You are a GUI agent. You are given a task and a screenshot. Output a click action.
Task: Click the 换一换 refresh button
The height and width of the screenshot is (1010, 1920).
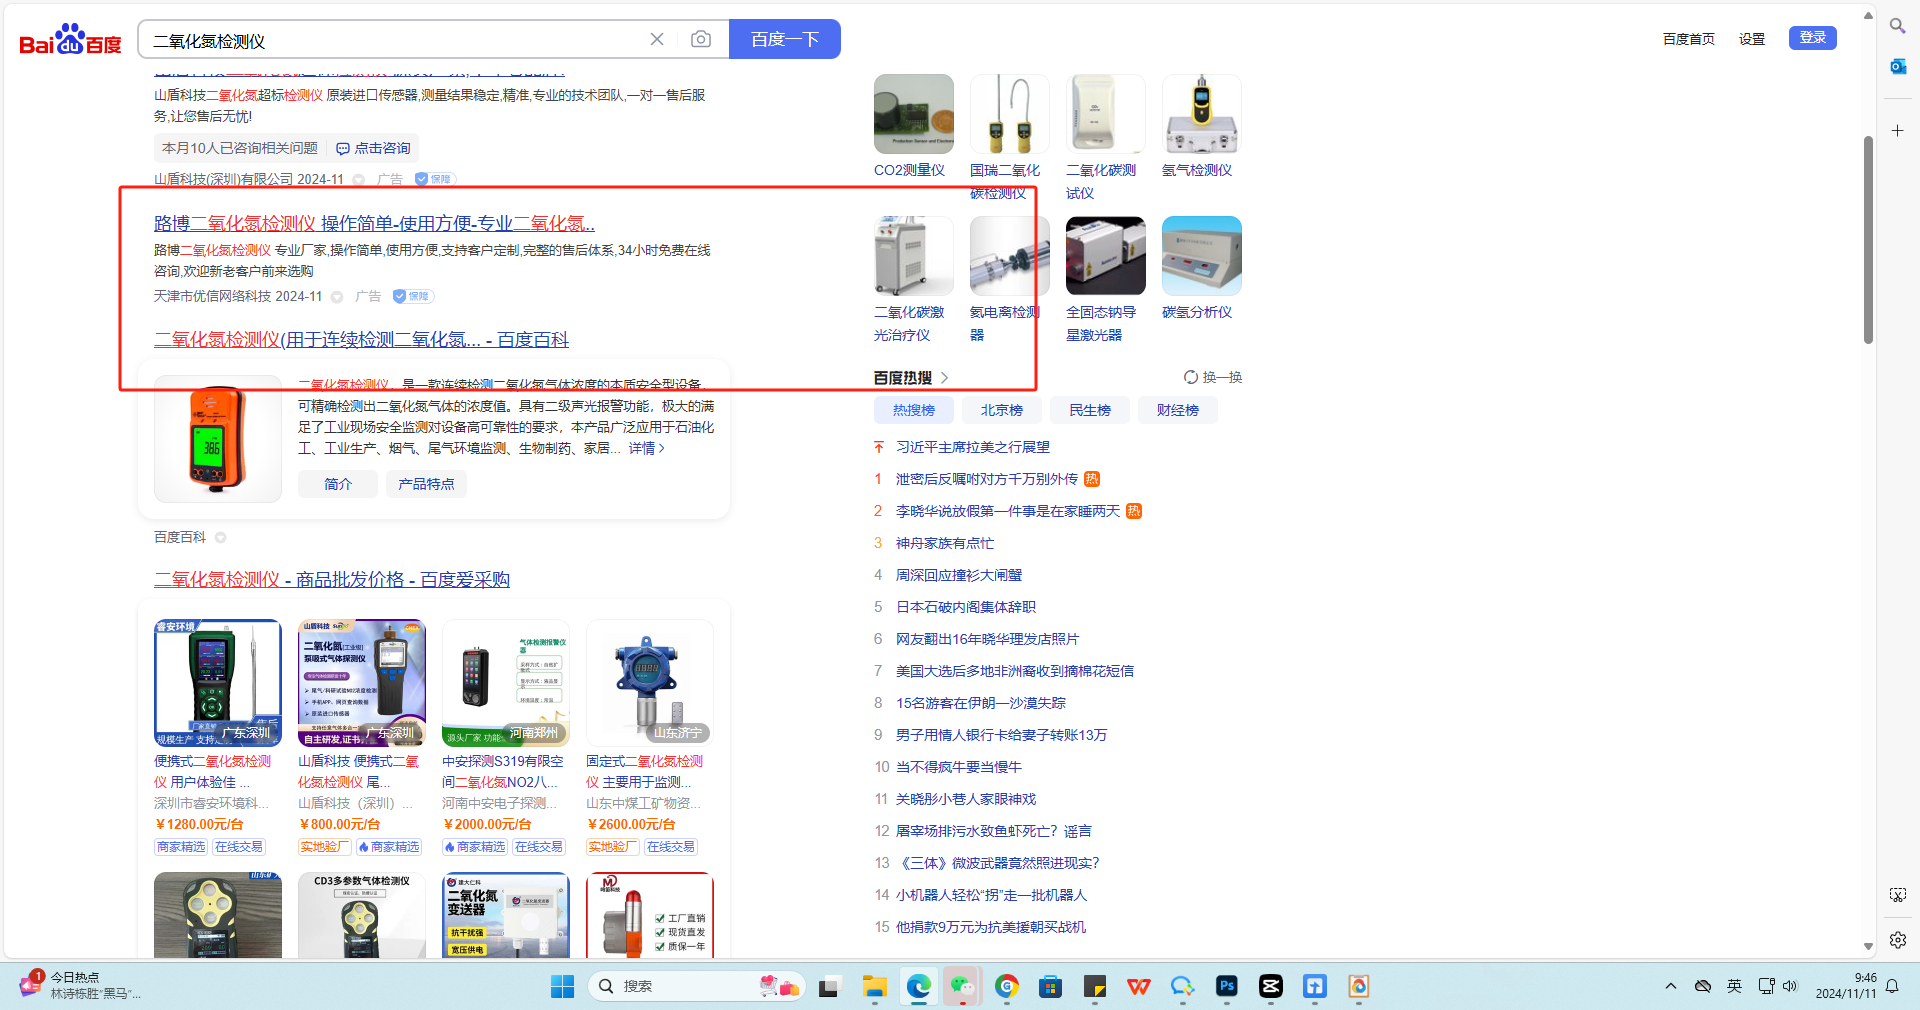(x=1212, y=377)
